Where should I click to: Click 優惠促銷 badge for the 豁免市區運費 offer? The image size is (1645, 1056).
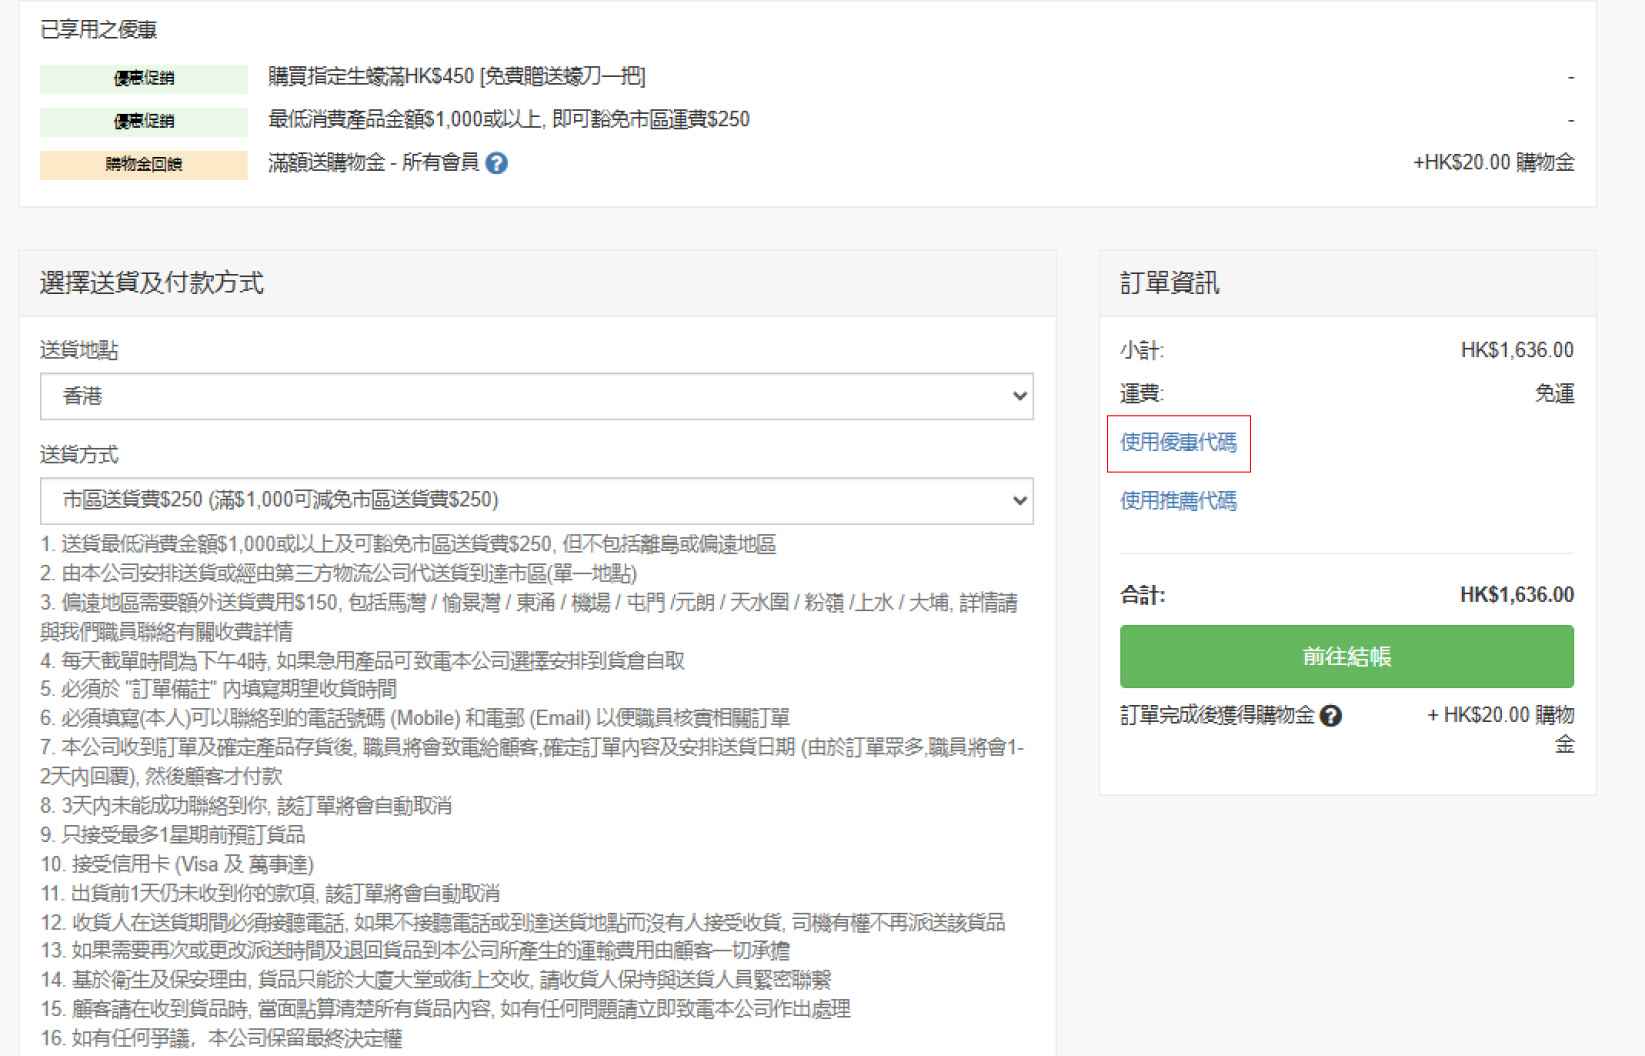(144, 121)
